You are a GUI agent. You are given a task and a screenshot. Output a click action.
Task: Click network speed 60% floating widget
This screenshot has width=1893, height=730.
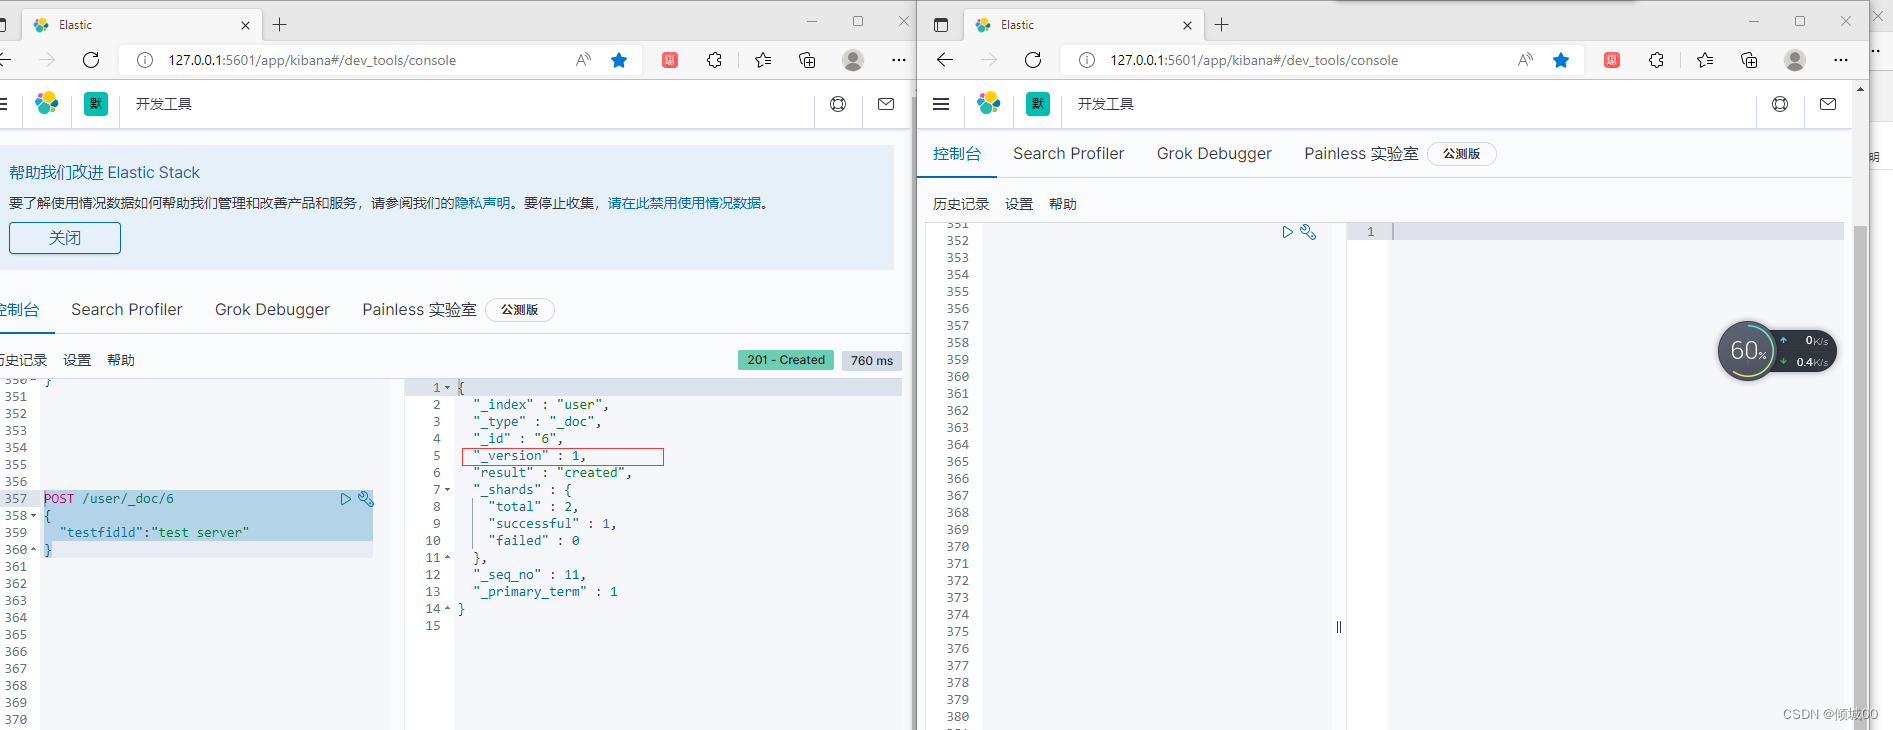pyautogui.click(x=1777, y=351)
